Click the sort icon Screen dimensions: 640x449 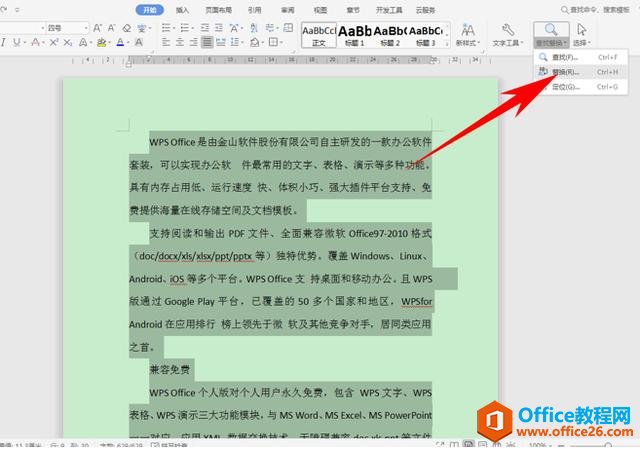click(254, 28)
